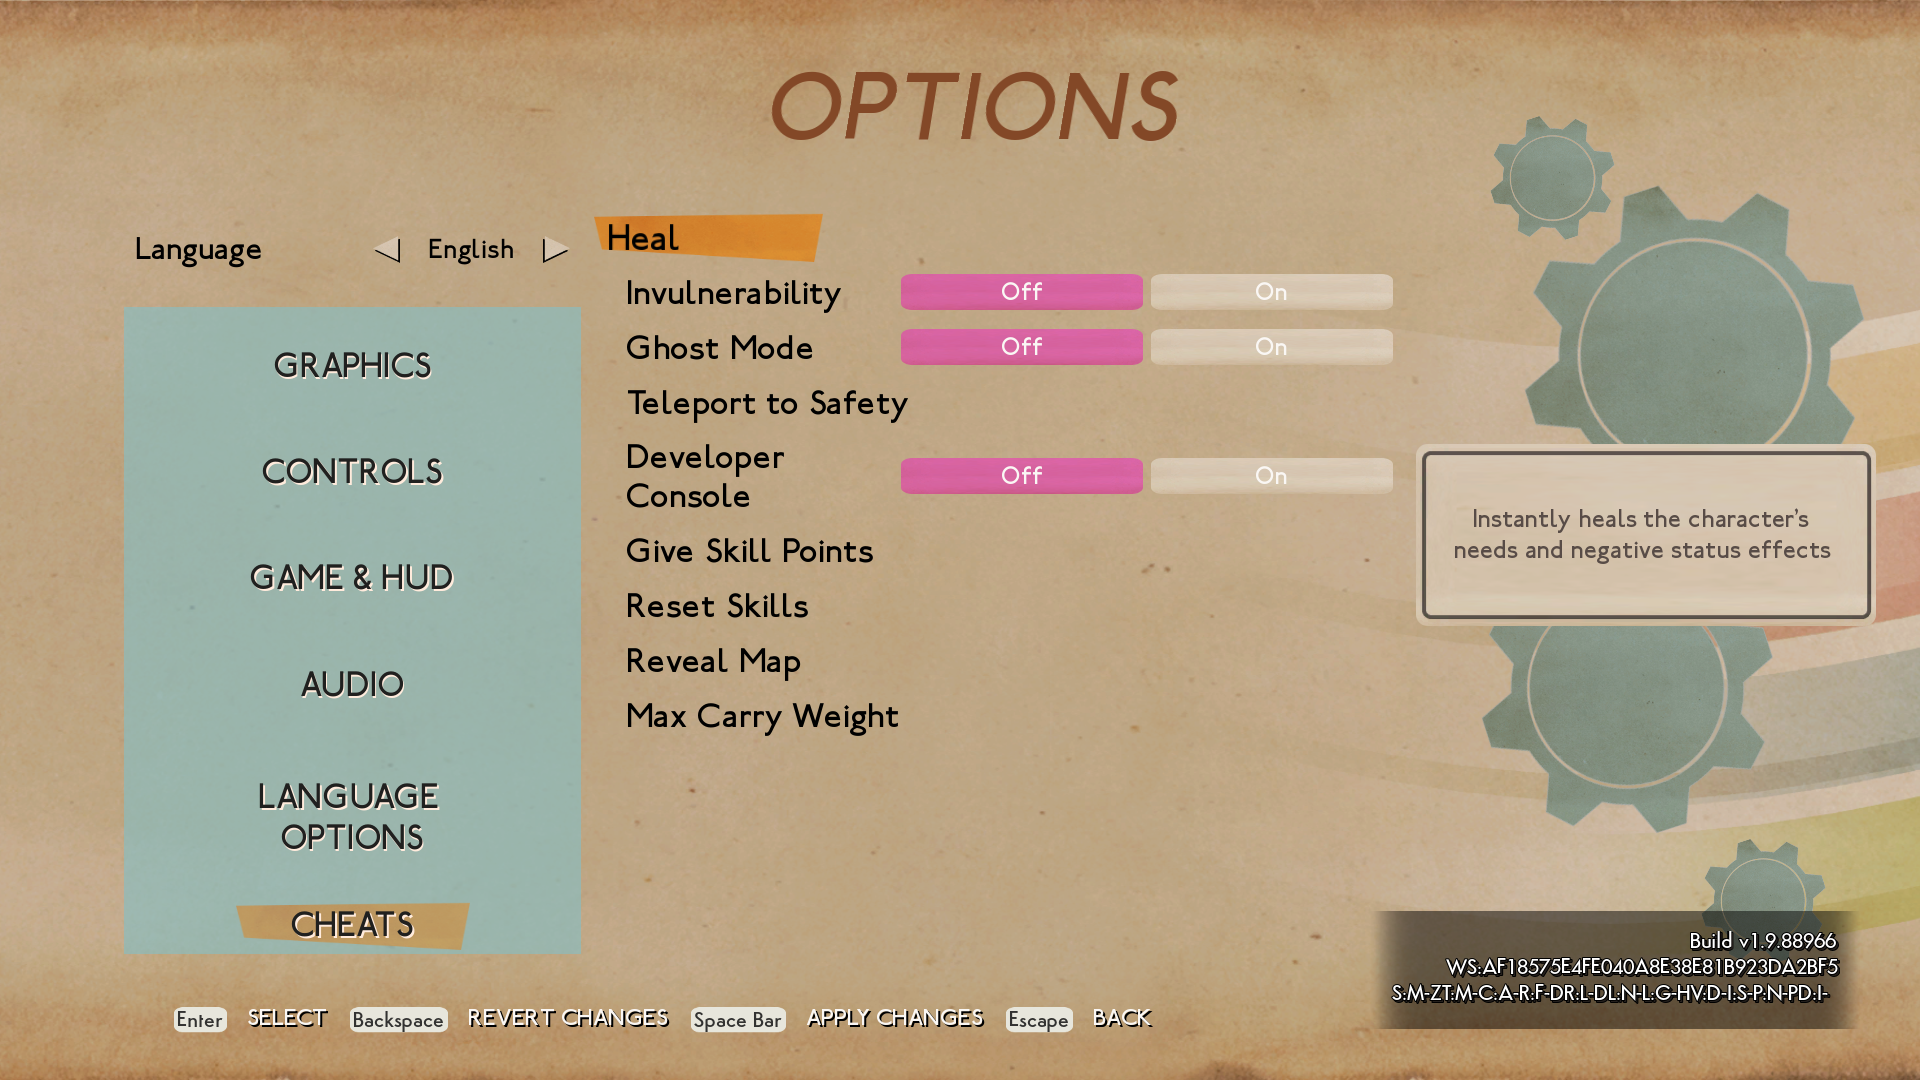Enable Invulnerability toggle to On

[x=1271, y=291]
